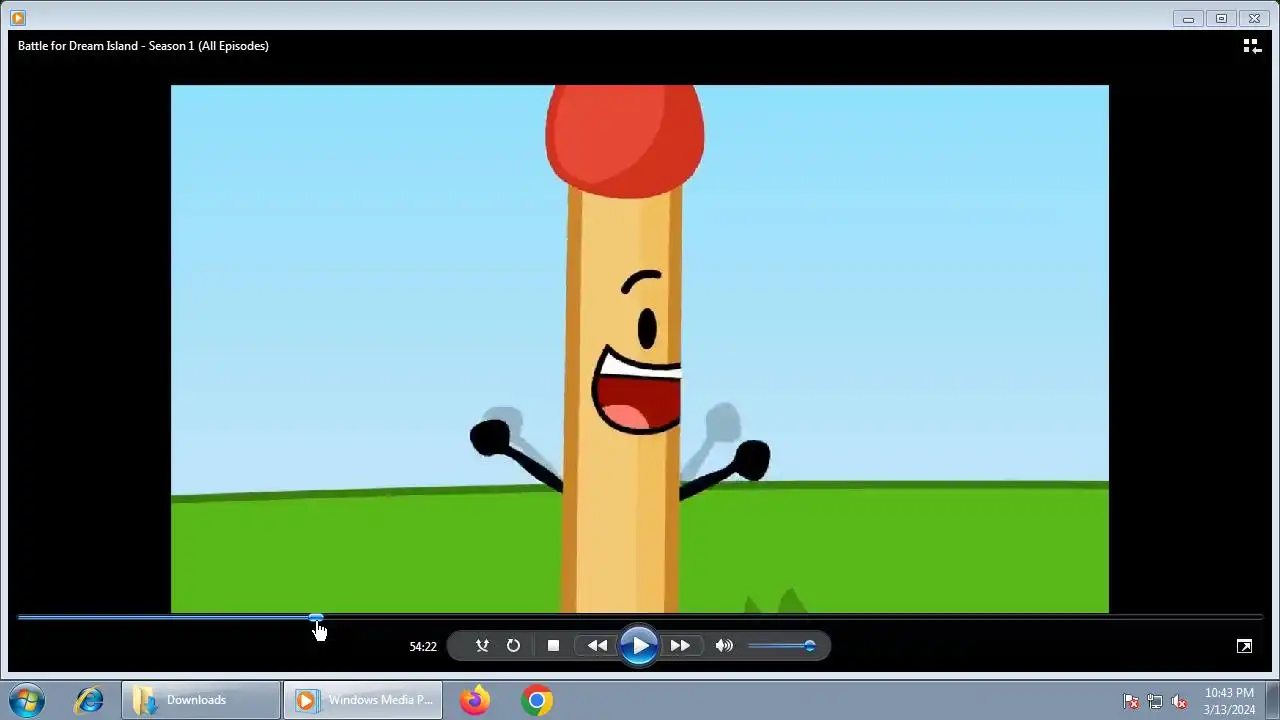Restore down the media player window

click(x=1221, y=18)
